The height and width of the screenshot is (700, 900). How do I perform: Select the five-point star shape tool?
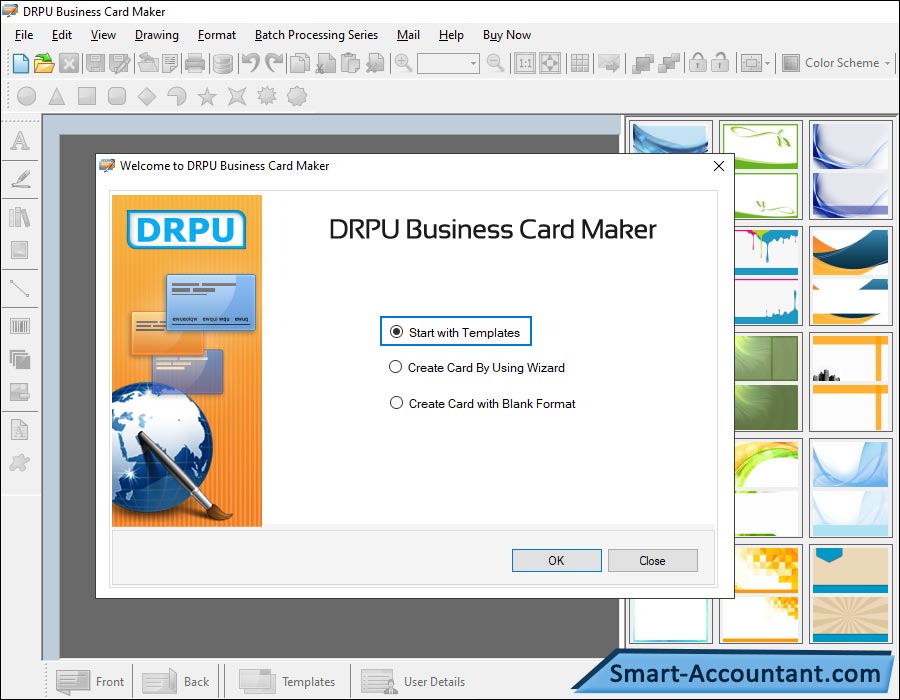[207, 96]
